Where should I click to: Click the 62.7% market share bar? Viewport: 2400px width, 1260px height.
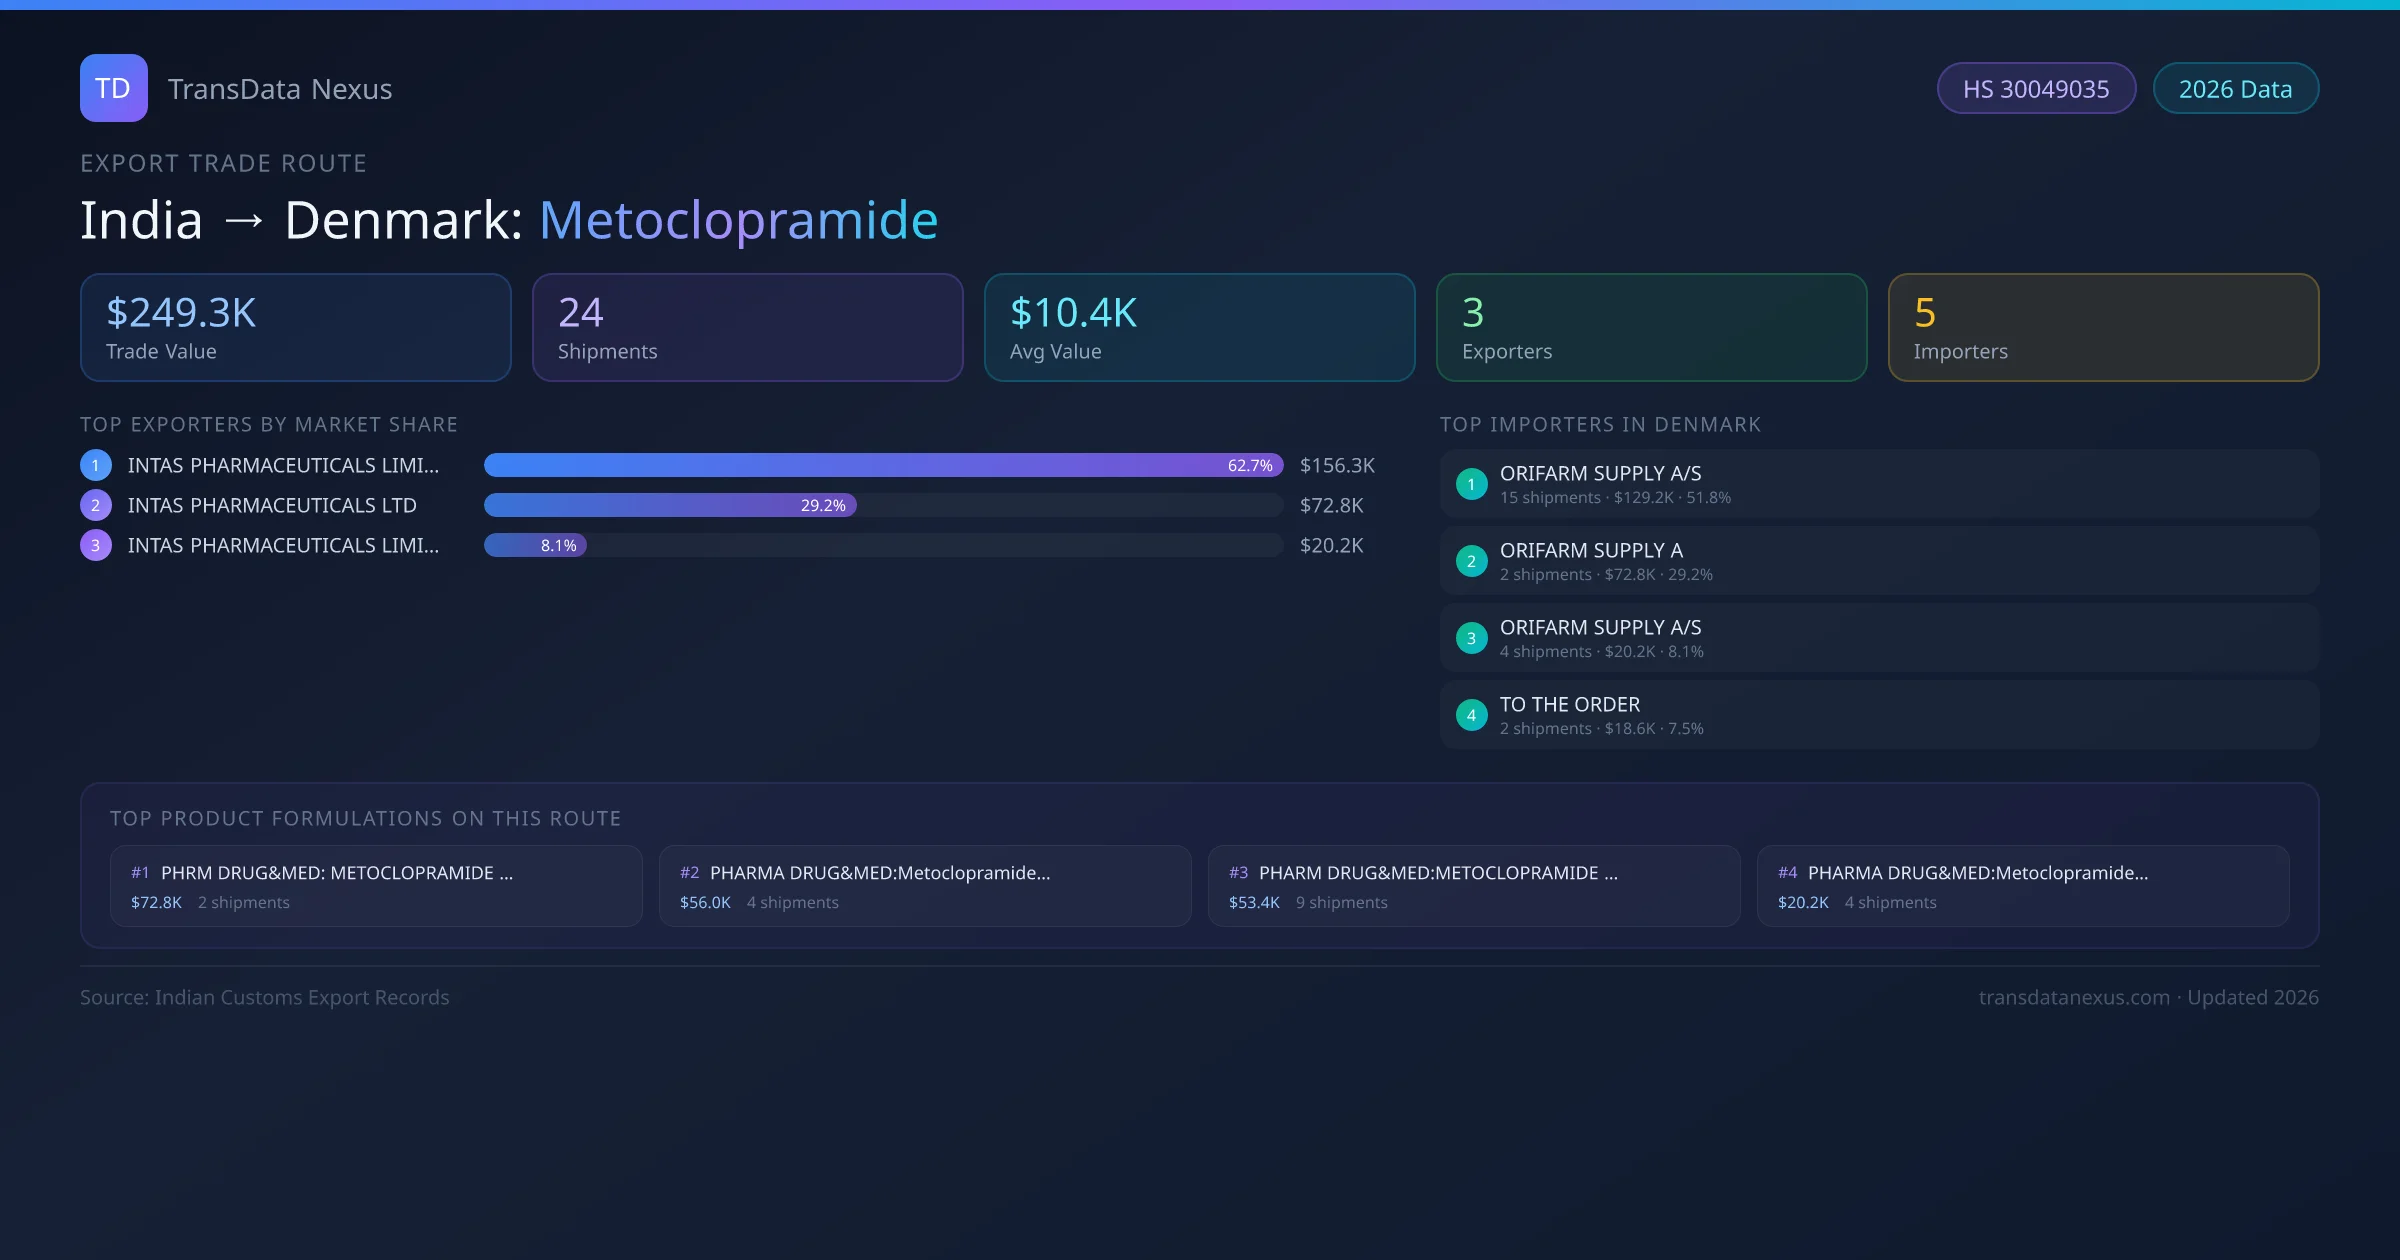tap(883, 465)
